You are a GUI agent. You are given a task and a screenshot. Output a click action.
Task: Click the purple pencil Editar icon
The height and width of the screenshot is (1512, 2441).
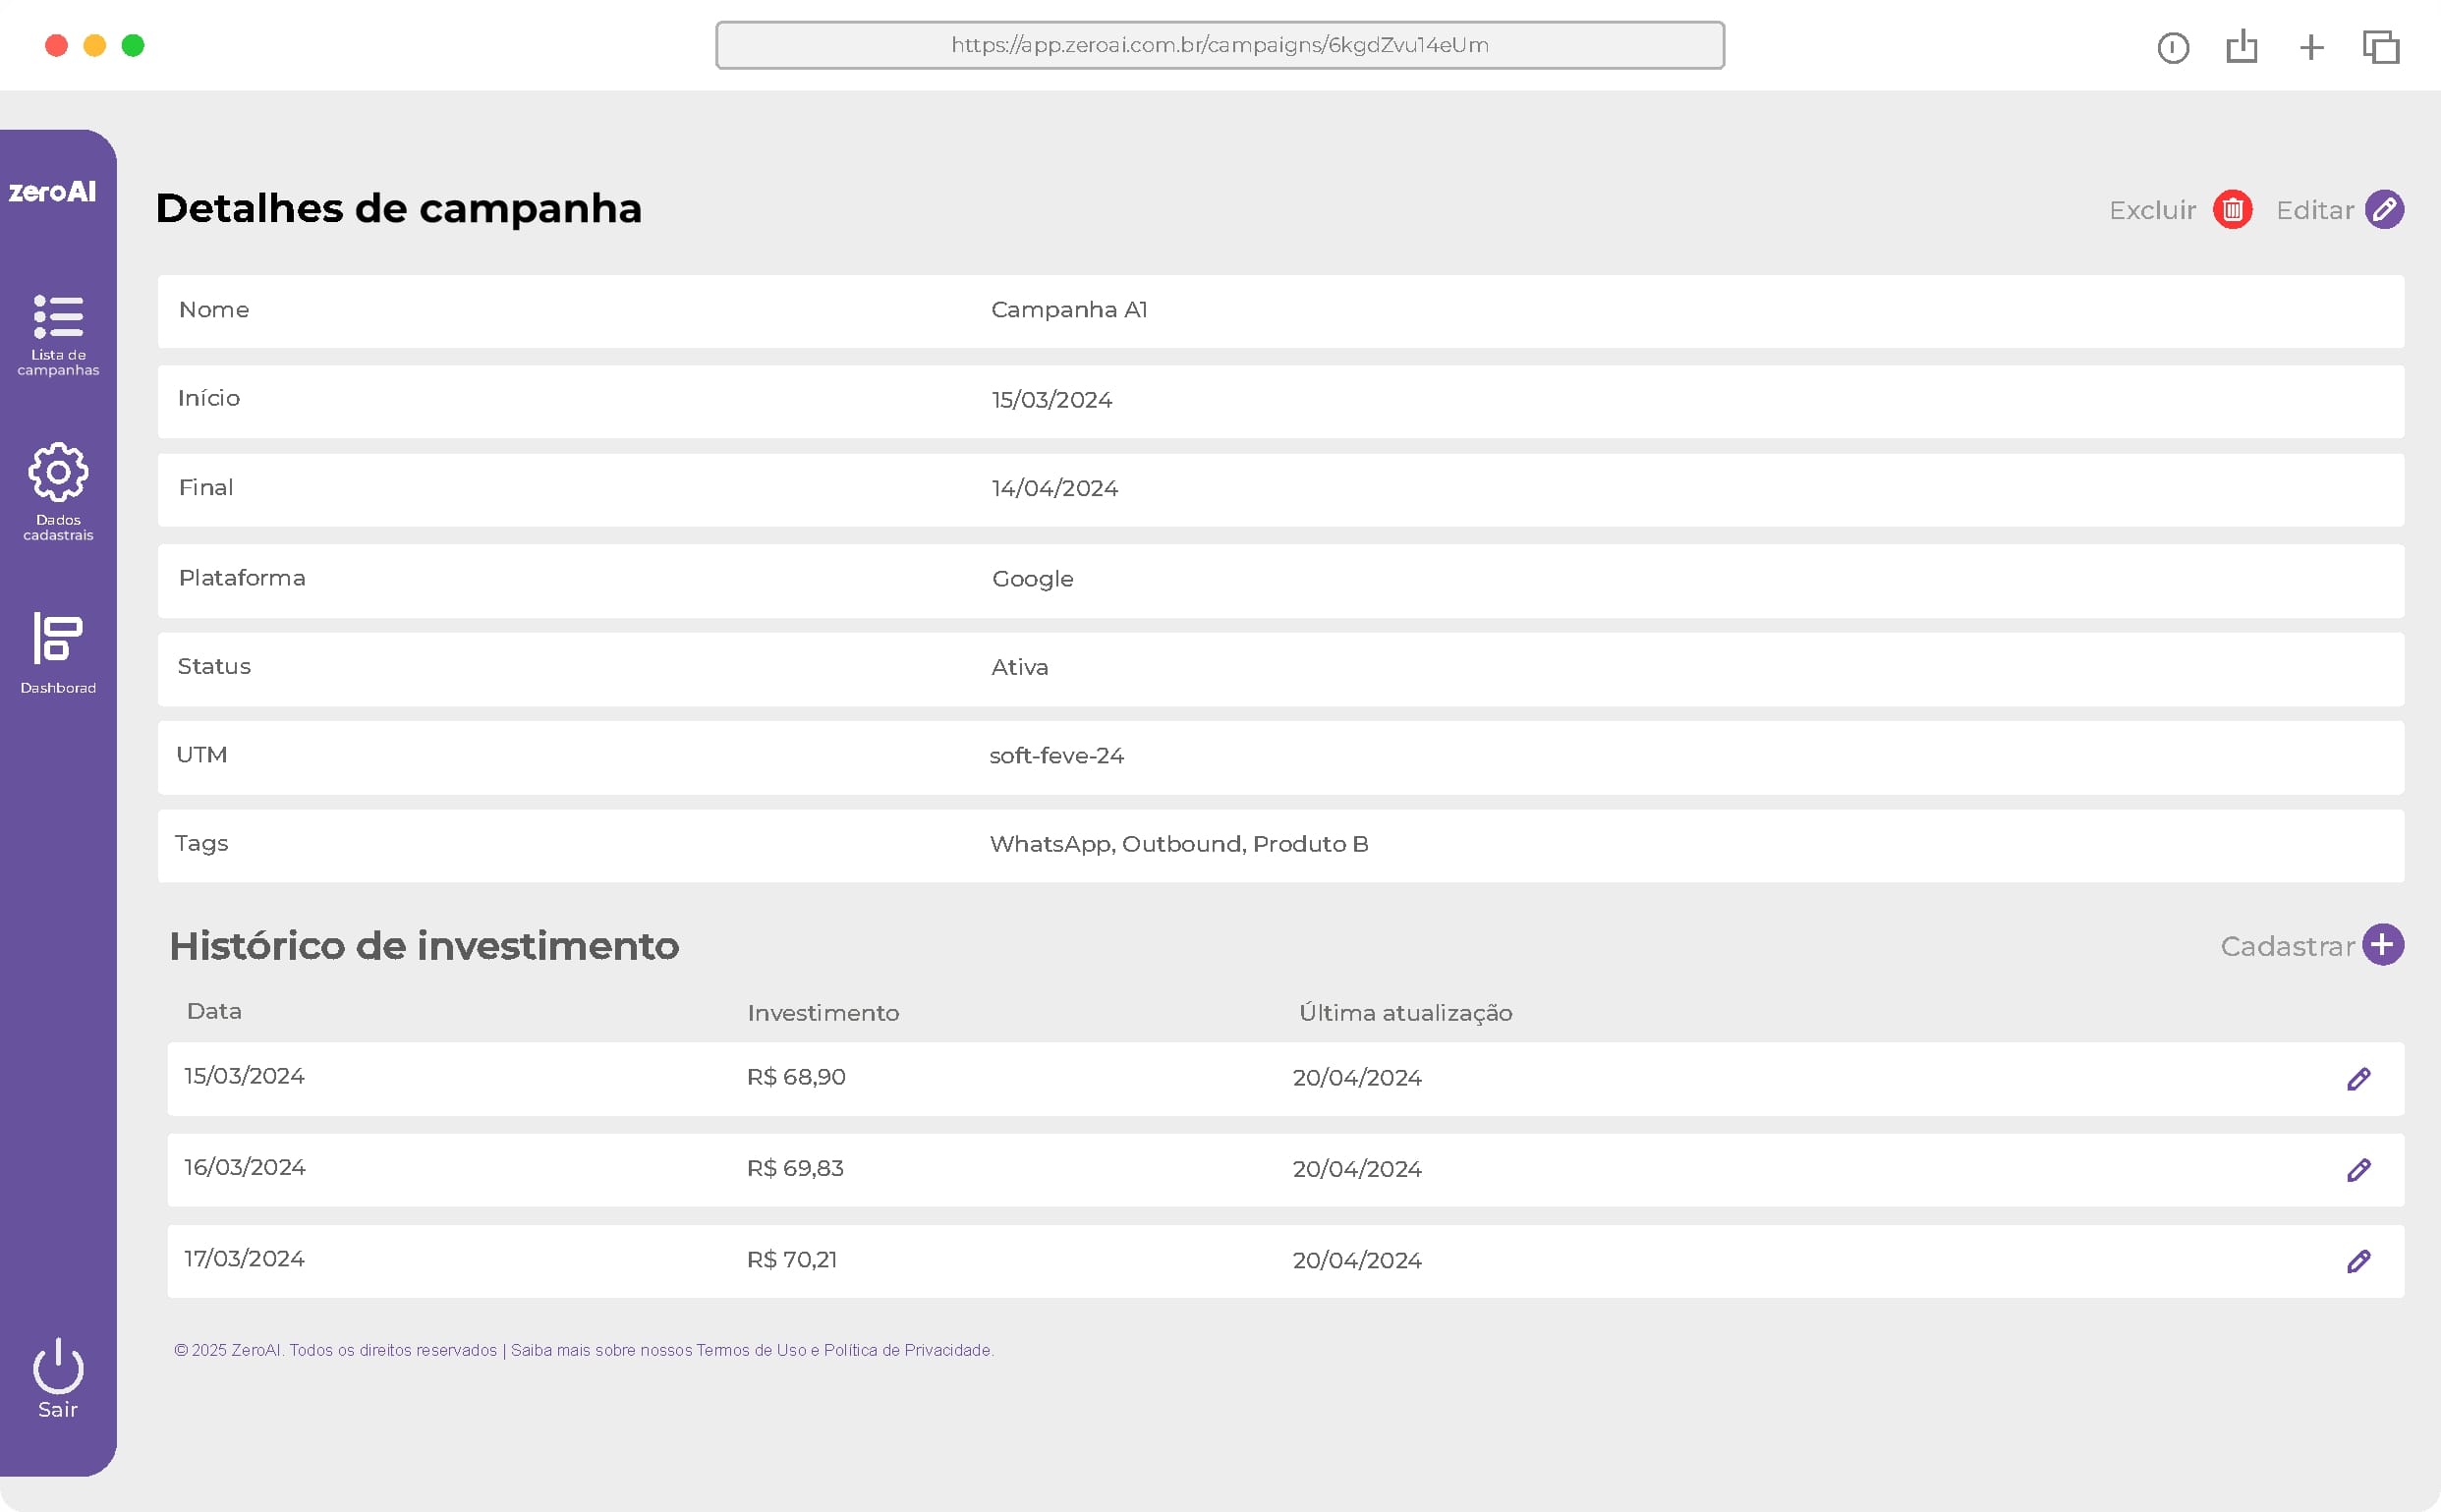2384,210
